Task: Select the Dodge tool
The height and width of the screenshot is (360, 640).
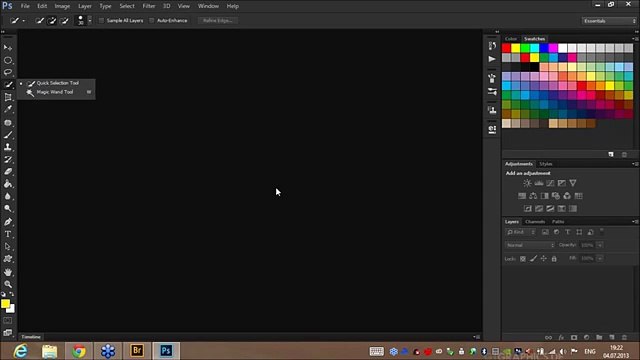Action: 8,209
